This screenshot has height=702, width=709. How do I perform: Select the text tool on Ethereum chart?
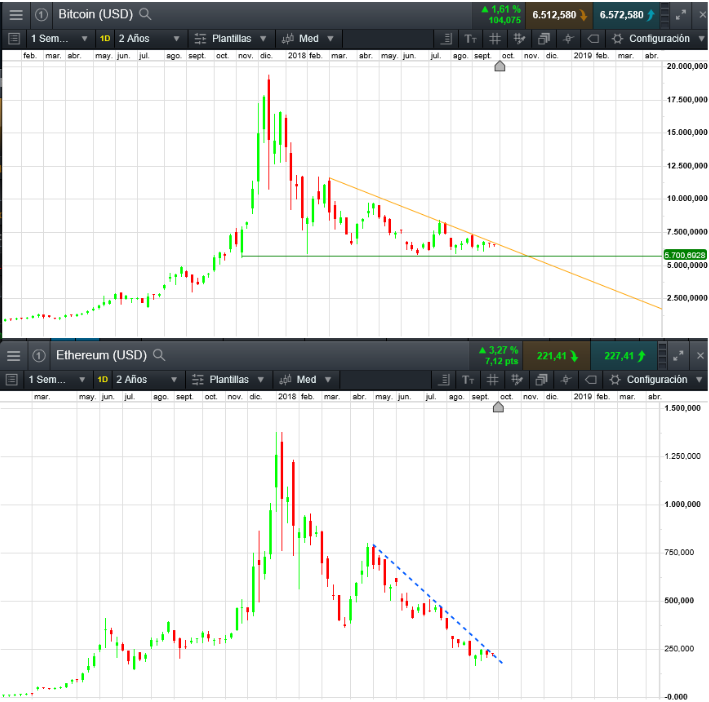click(x=468, y=380)
